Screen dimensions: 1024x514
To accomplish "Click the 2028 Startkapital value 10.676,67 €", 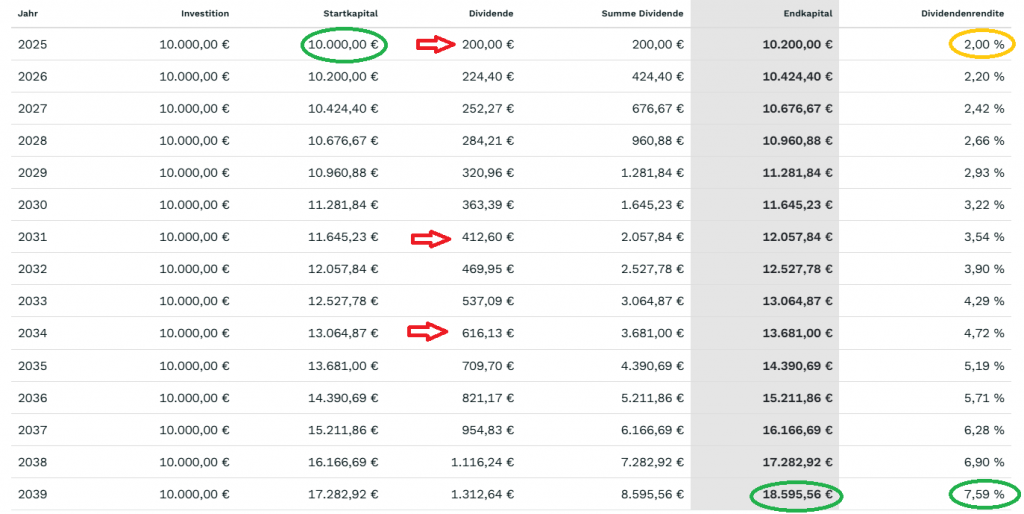I will click(343, 141).
